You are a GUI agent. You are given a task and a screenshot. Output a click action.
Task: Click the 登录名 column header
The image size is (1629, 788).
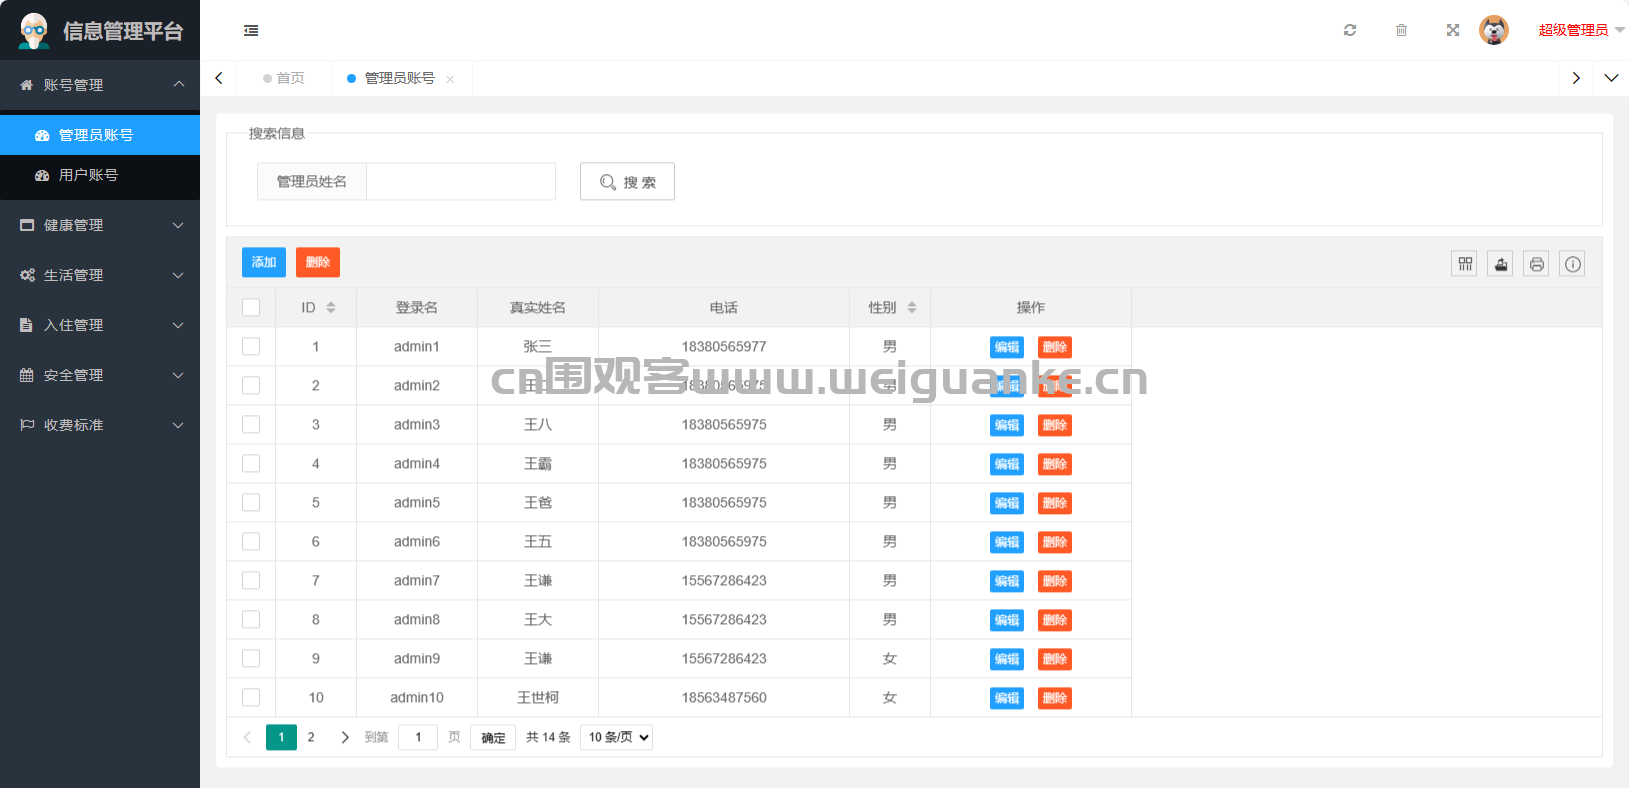[417, 308]
